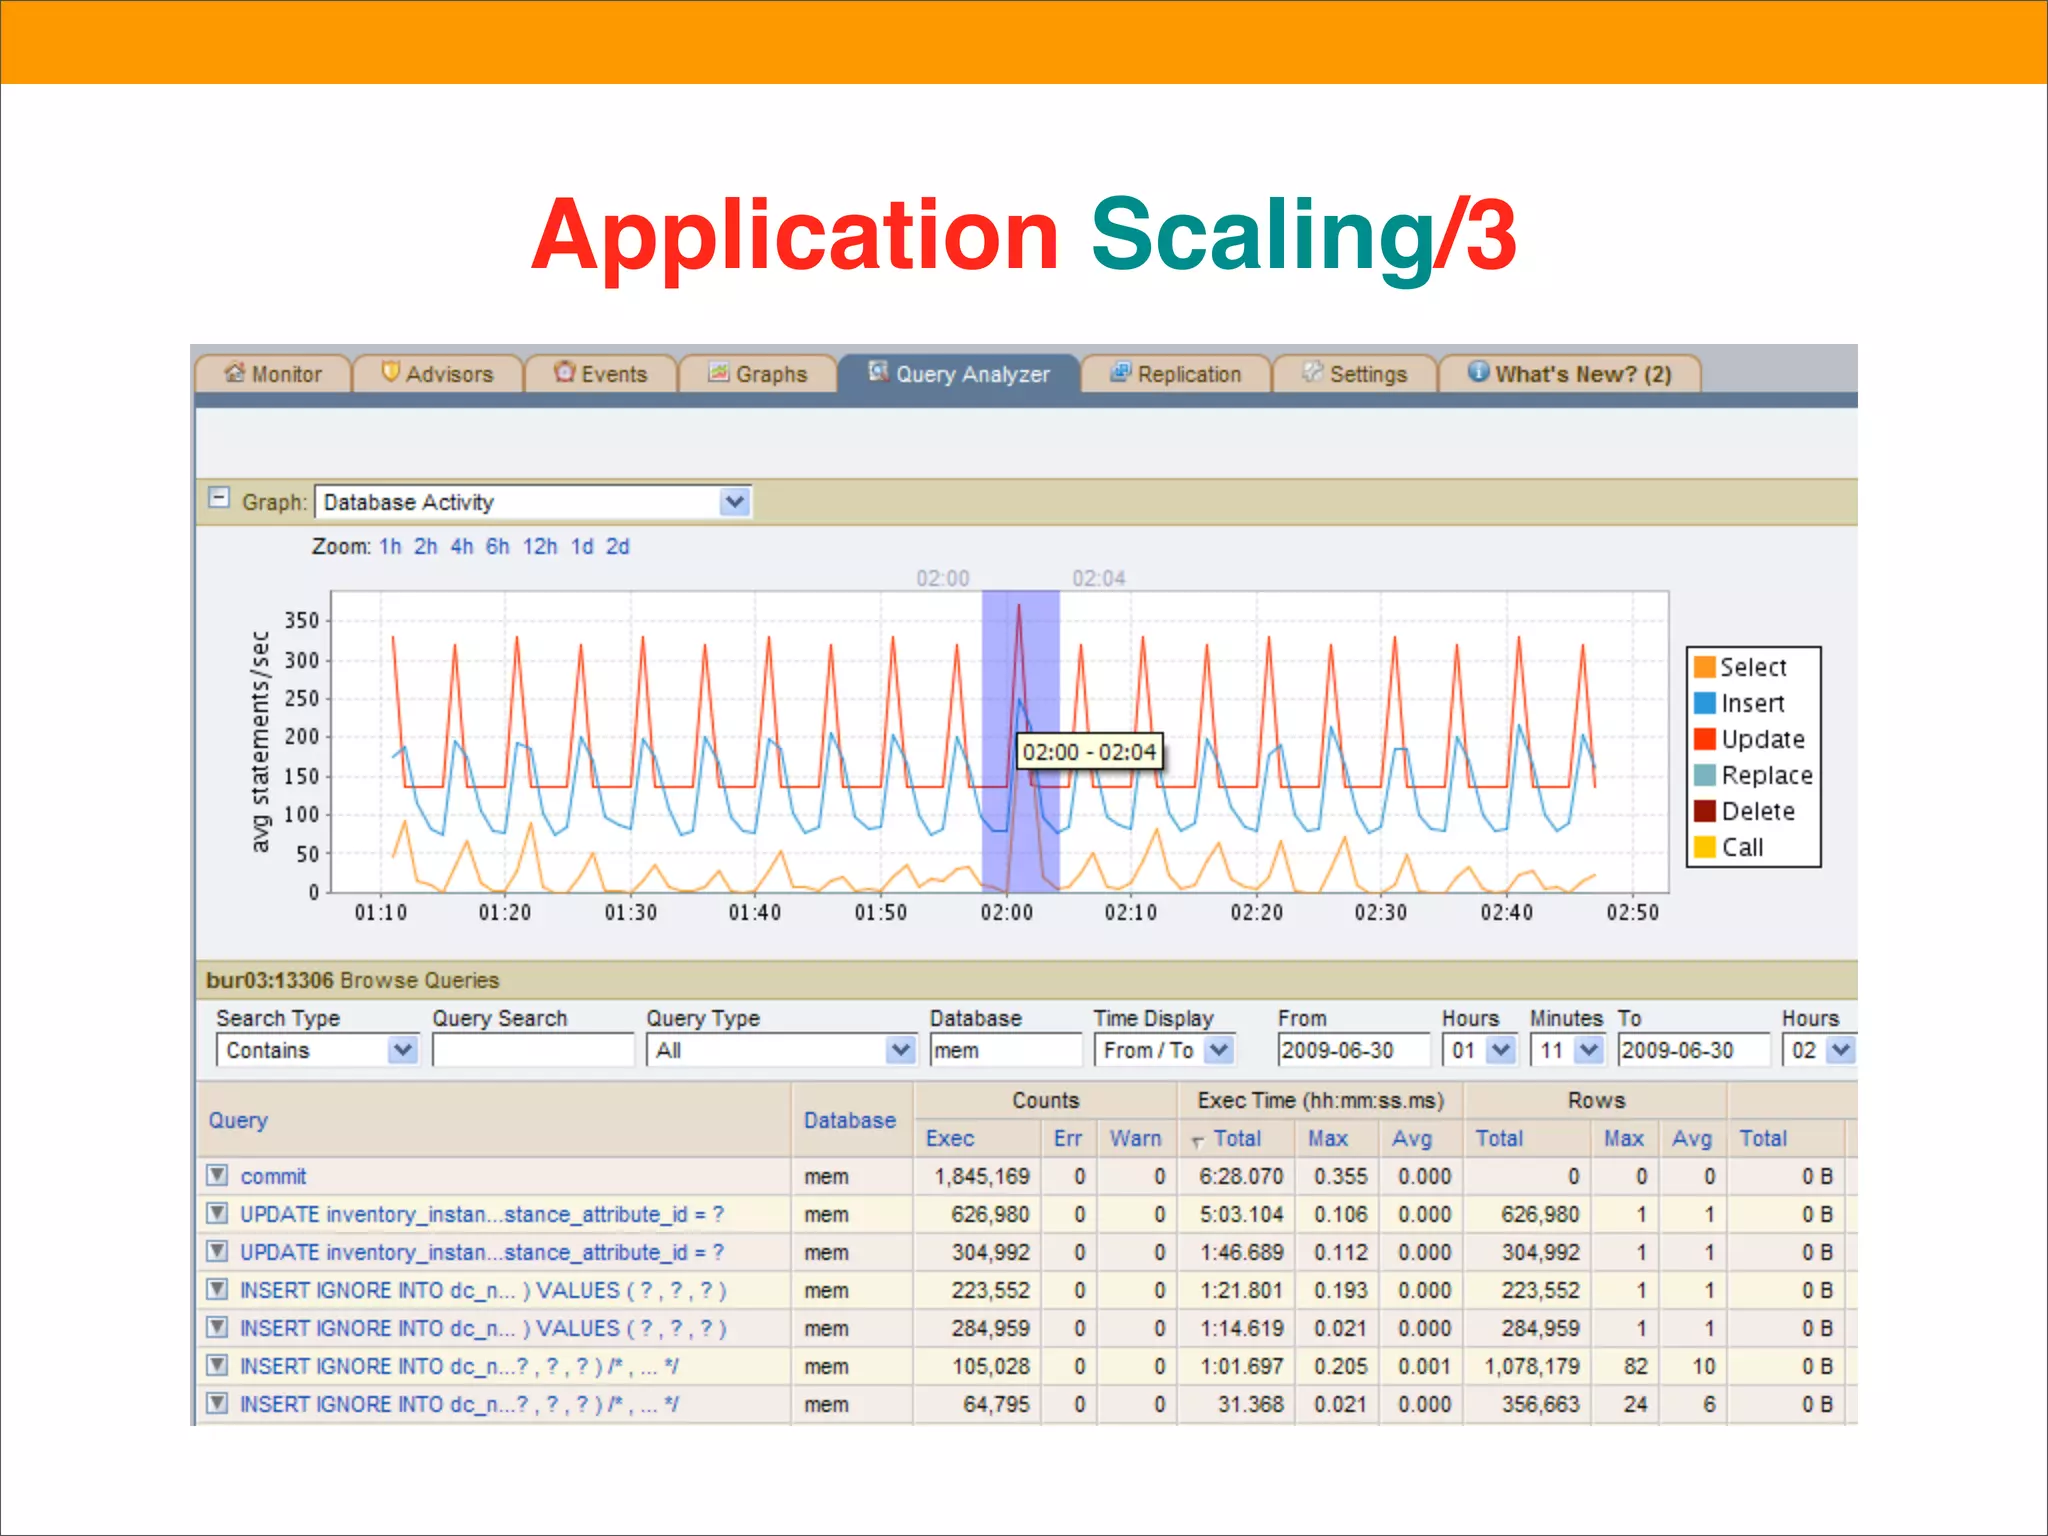Click the Query Analyzer magnifier icon

(x=878, y=371)
